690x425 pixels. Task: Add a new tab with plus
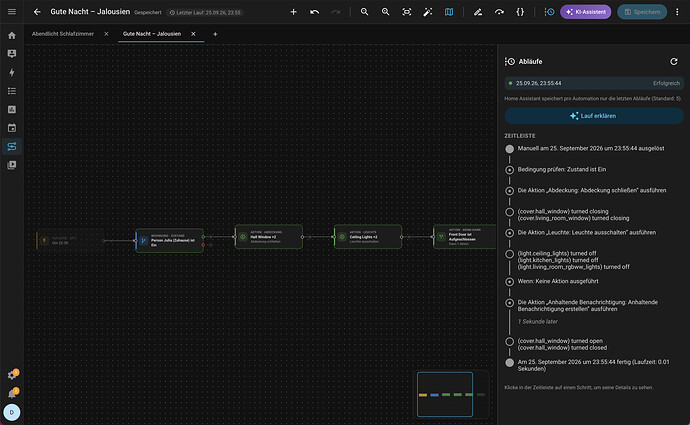[215, 34]
